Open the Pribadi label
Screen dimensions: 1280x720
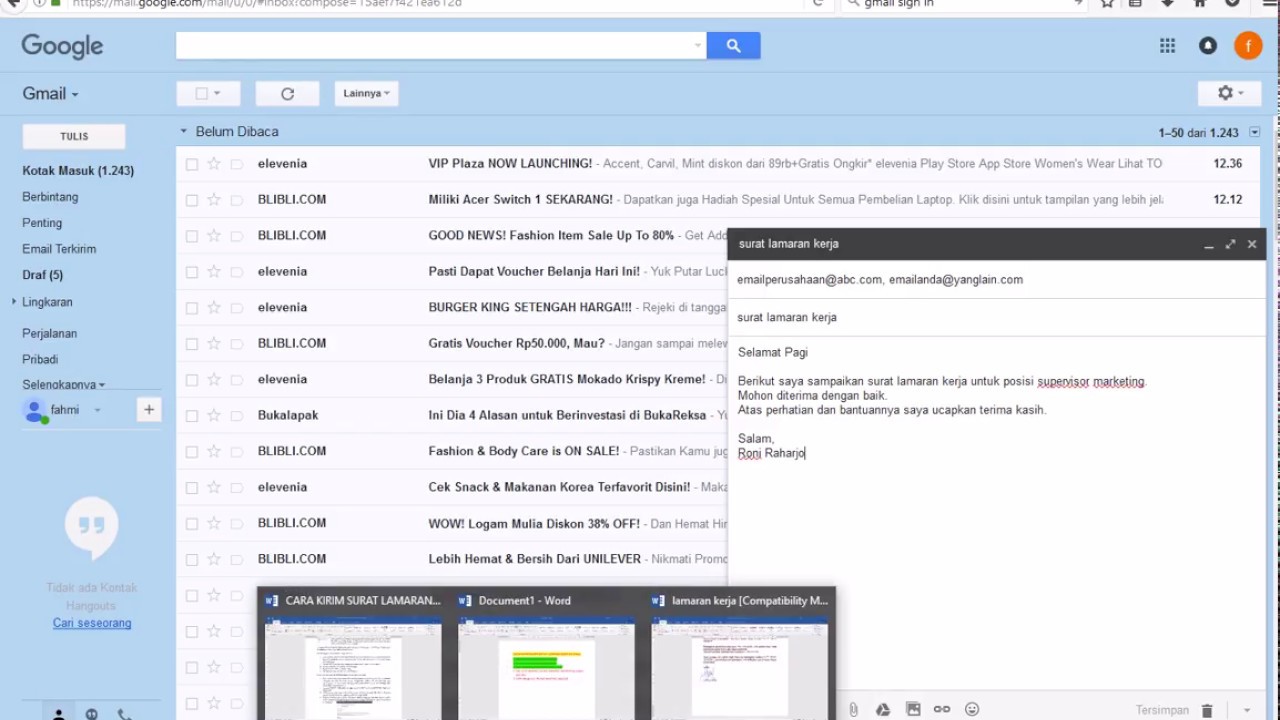click(40, 359)
